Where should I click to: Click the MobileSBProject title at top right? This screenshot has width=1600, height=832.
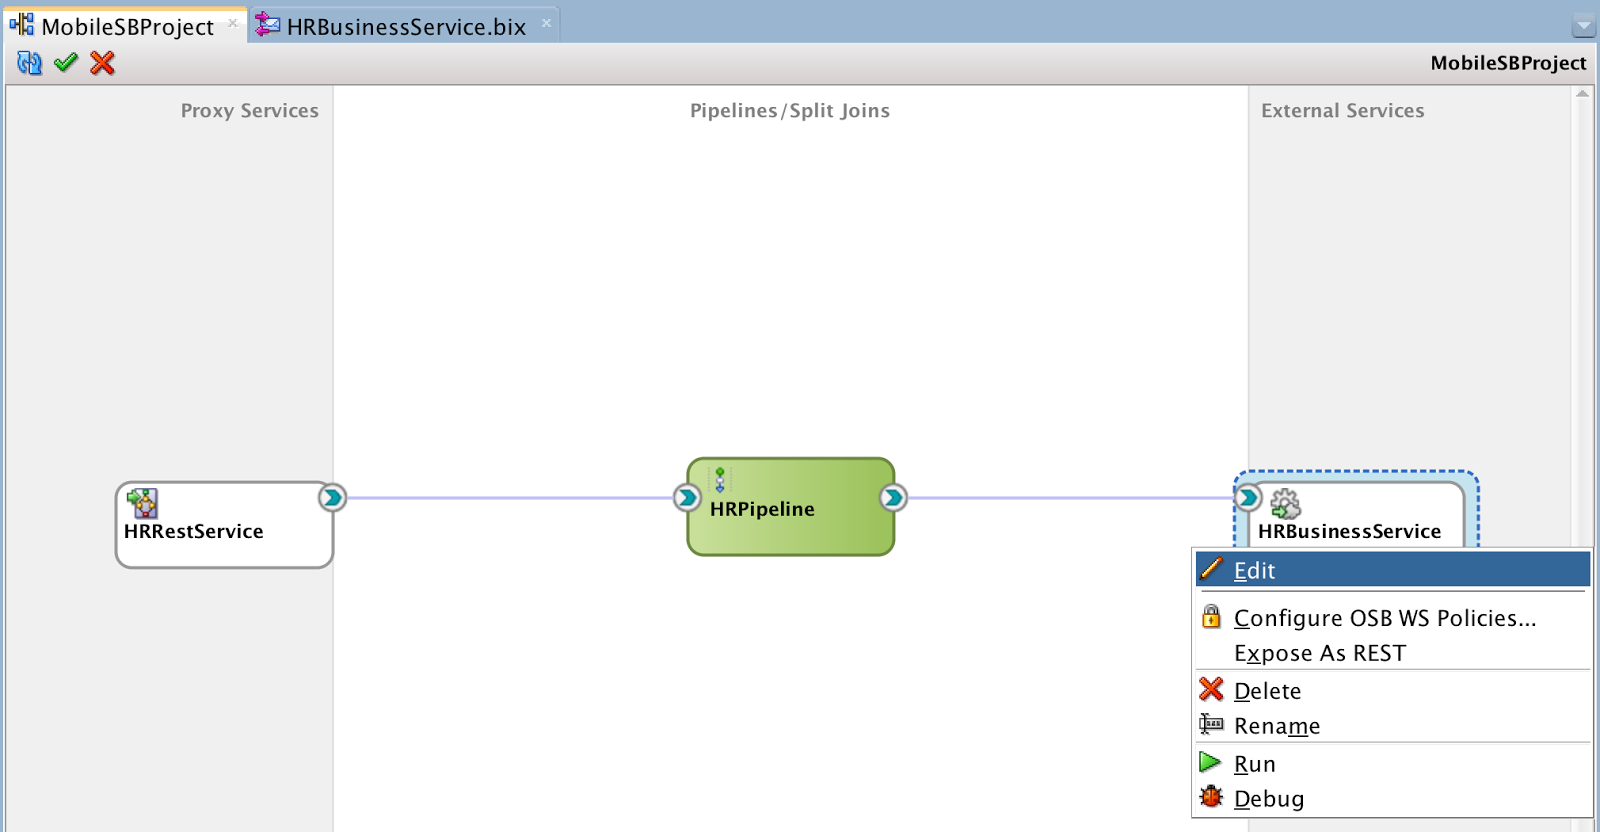(x=1508, y=63)
